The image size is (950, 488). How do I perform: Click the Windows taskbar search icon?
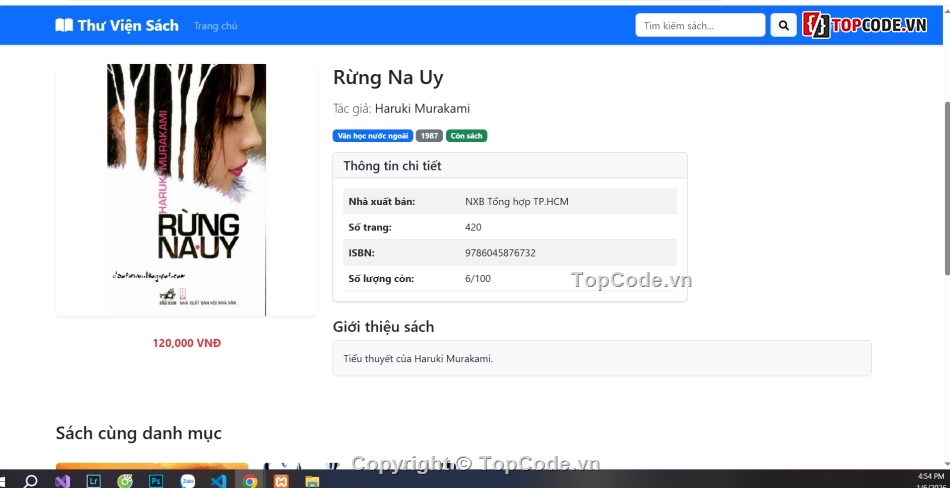pos(30,480)
